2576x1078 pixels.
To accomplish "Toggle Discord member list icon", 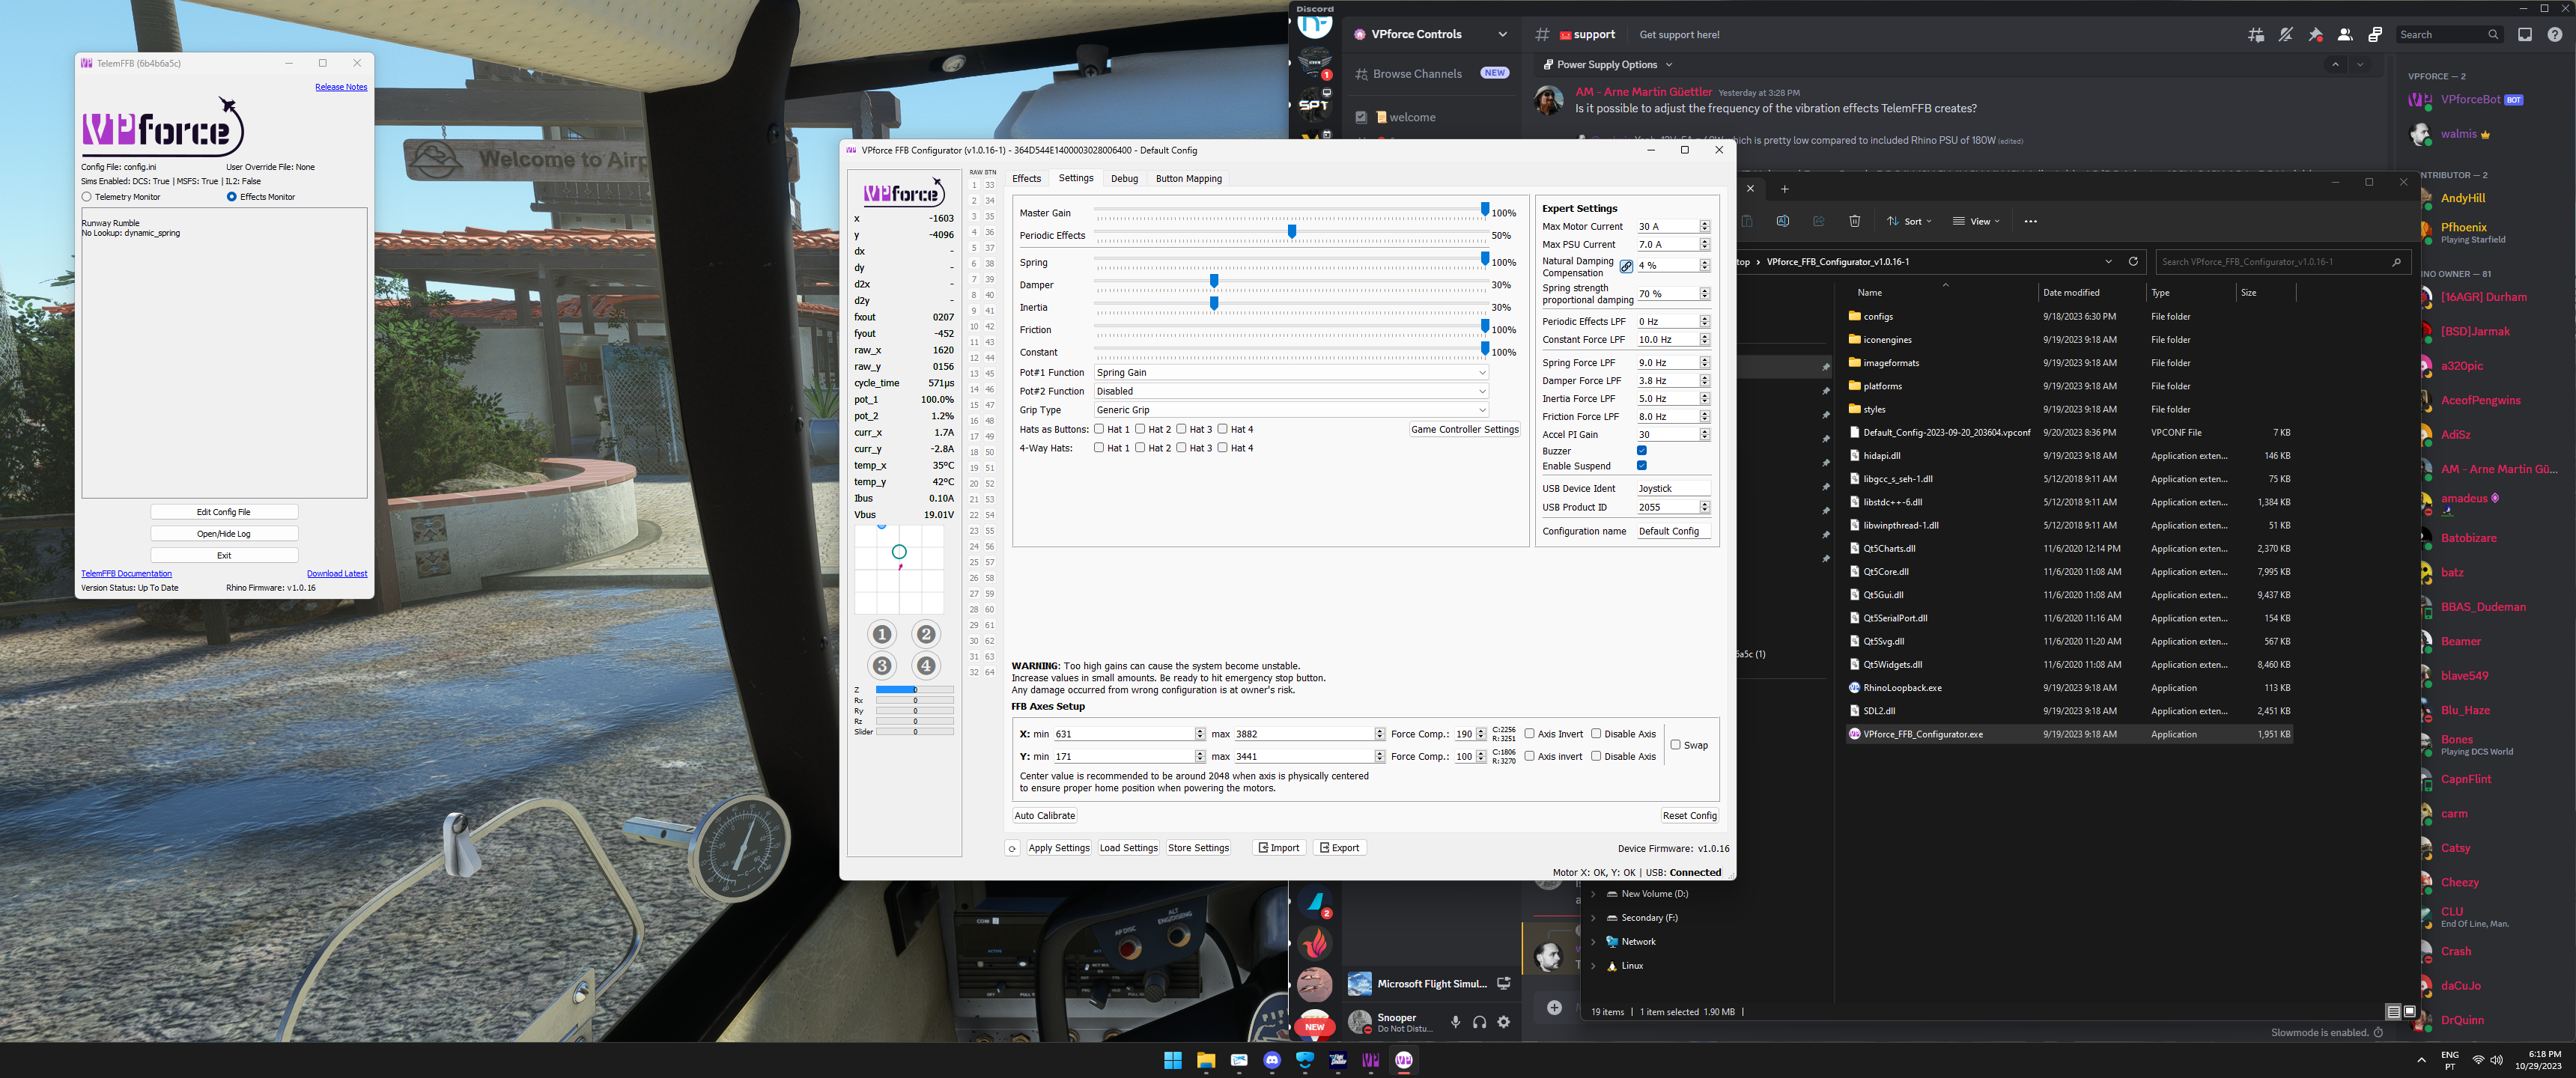I will click(x=2345, y=35).
